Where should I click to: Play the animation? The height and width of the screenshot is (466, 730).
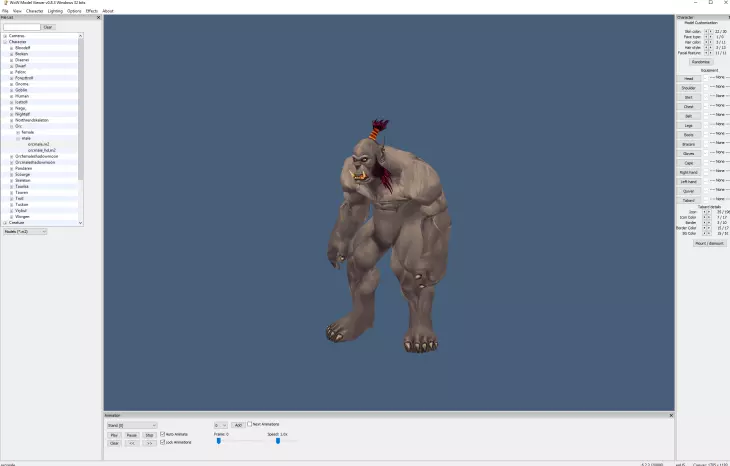click(x=114, y=435)
